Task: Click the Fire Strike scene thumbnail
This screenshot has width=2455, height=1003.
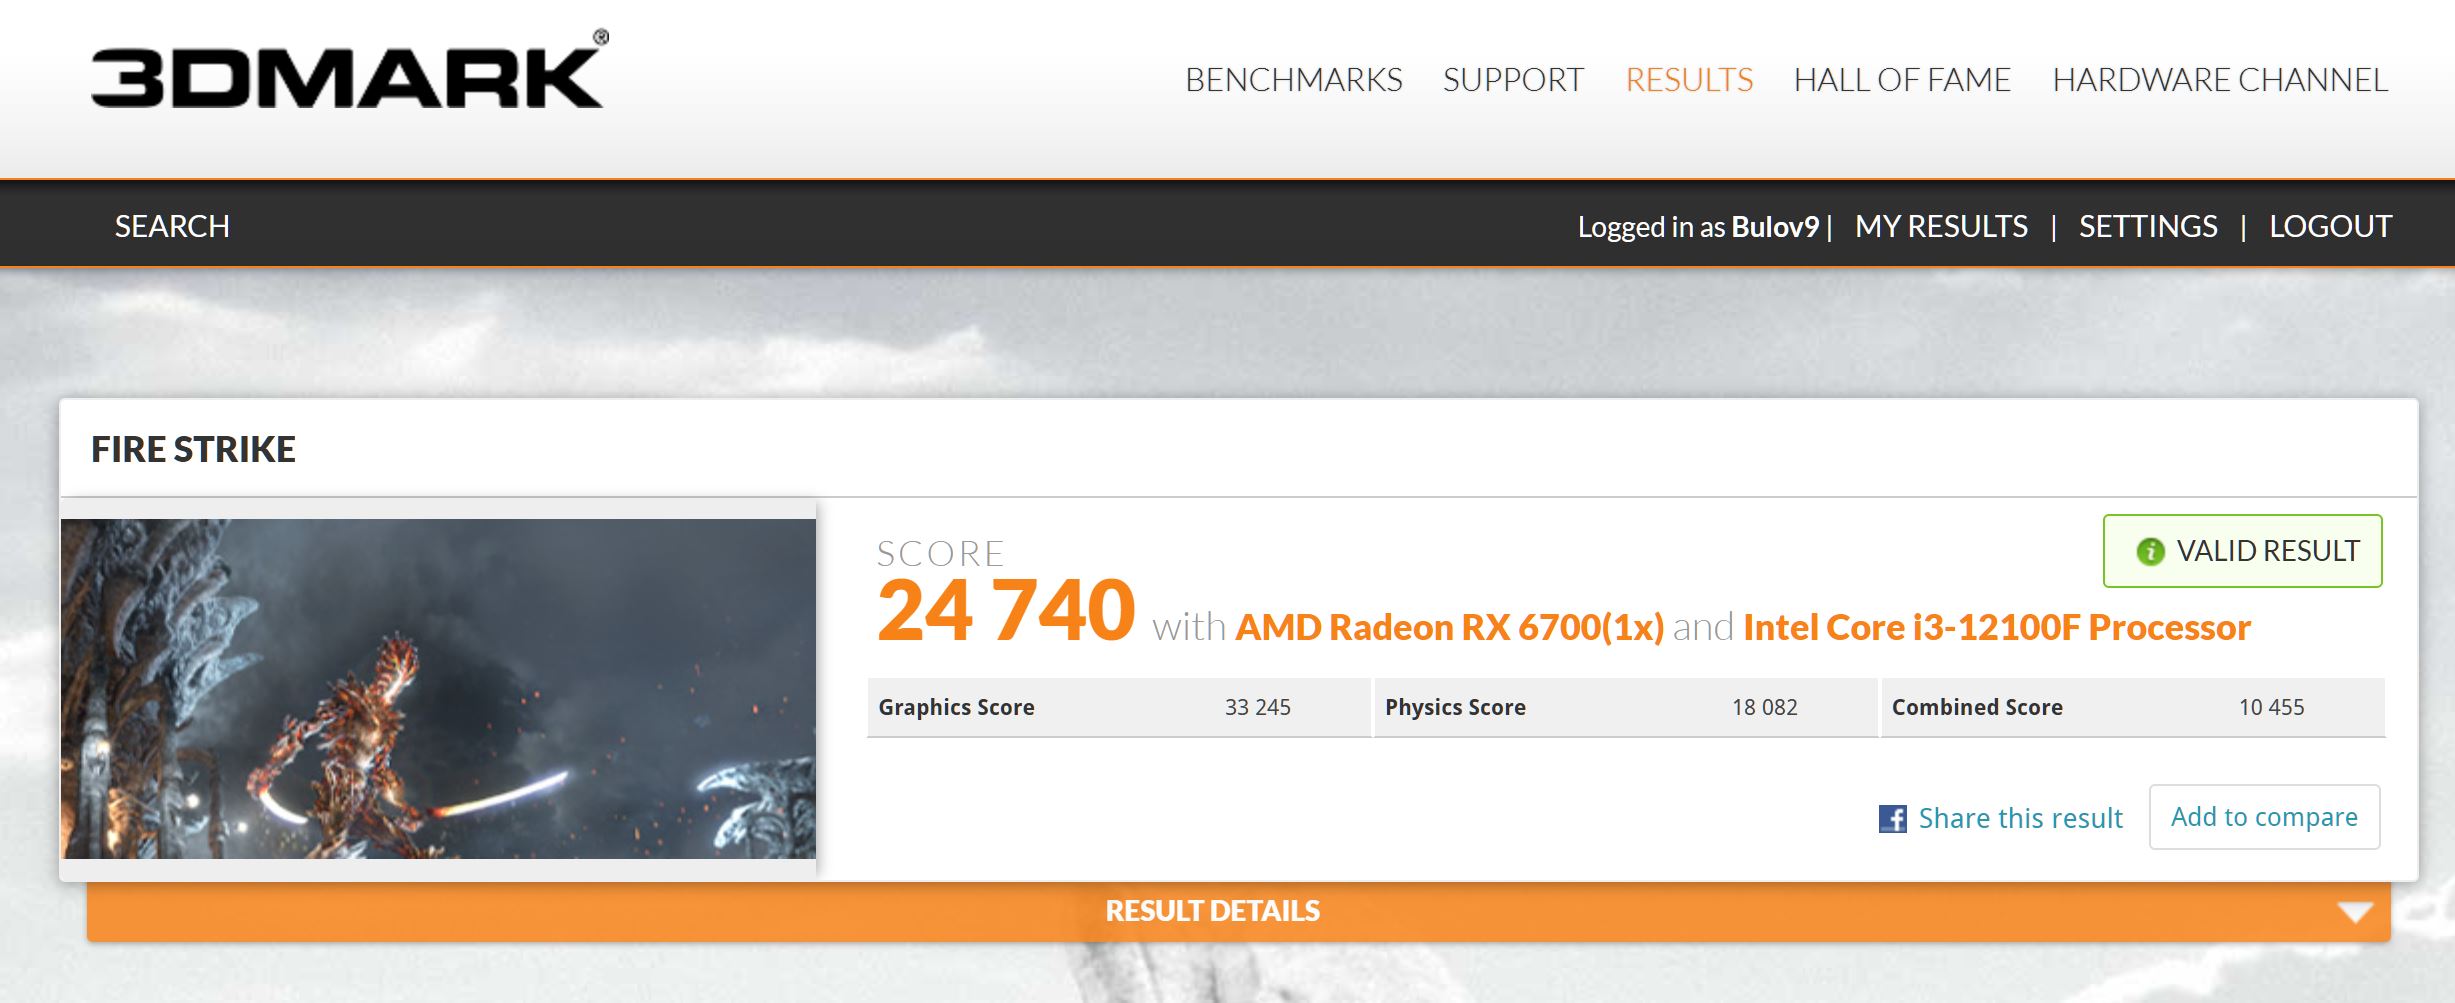Action: [438, 688]
